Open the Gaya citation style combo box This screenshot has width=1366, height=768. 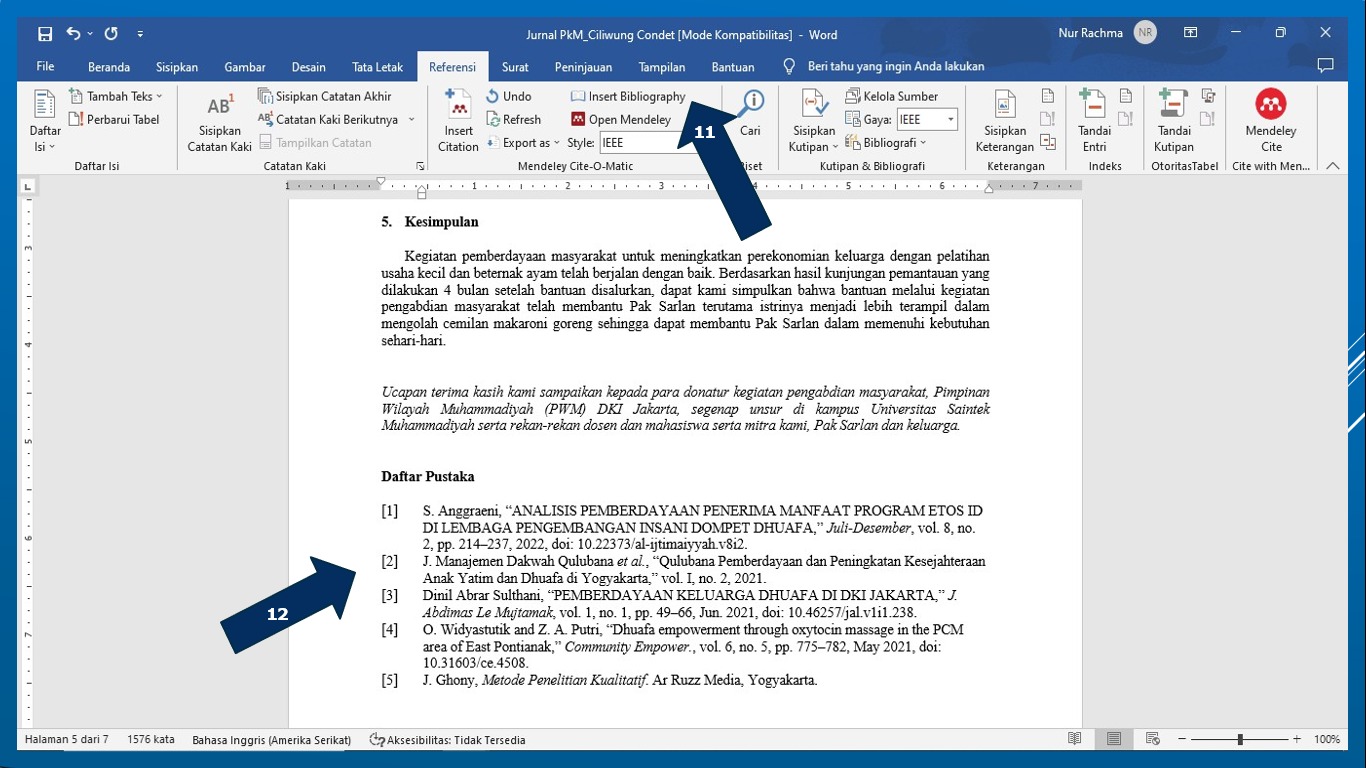point(926,119)
